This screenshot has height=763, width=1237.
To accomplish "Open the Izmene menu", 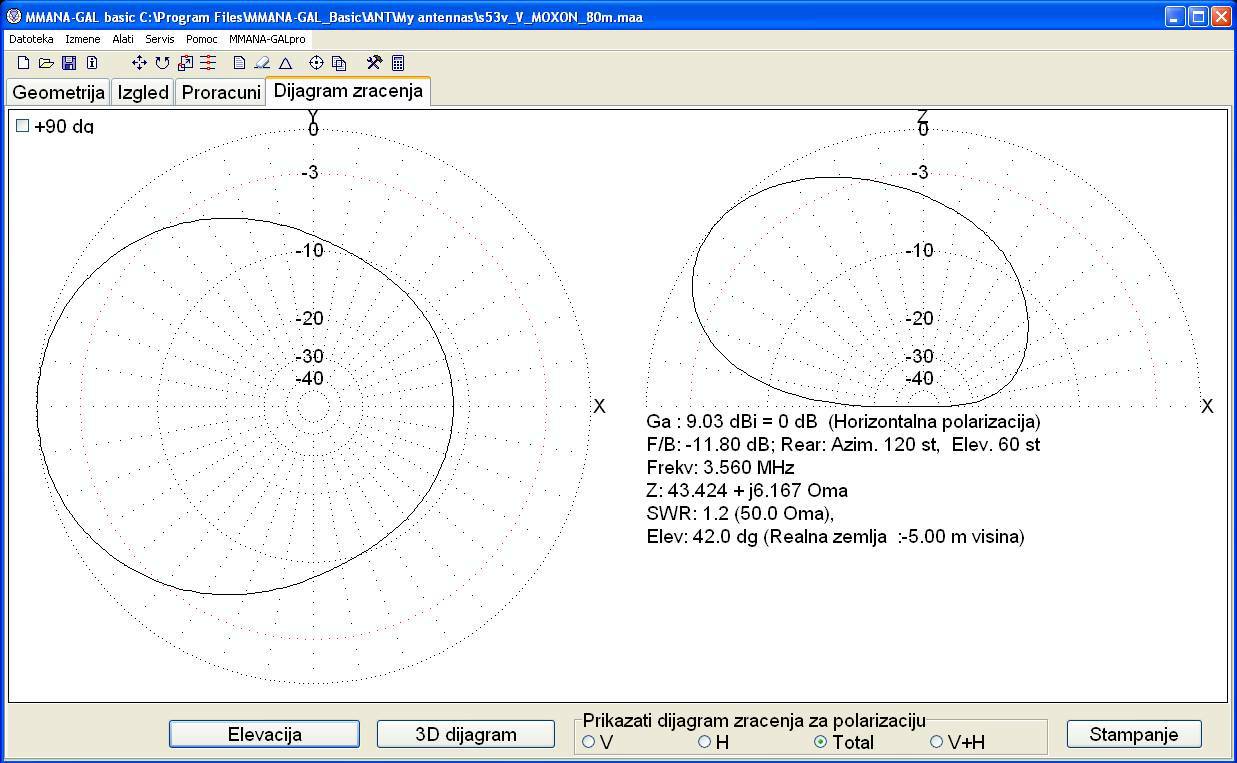I will tap(82, 39).
